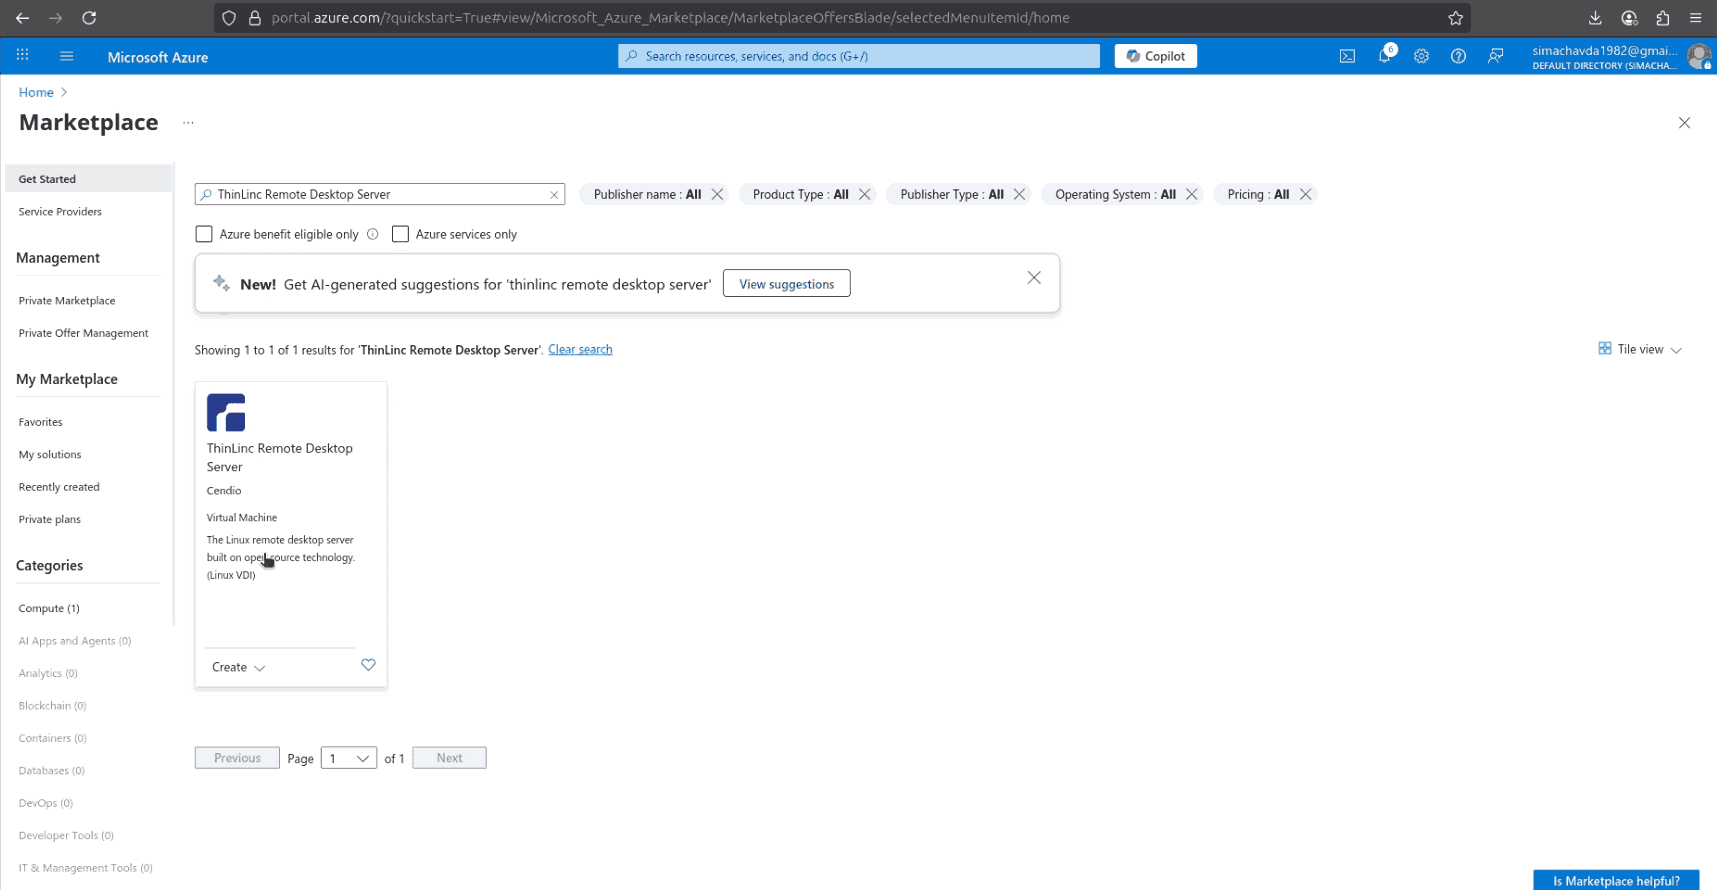The image size is (1717, 890).
Task: Open portal settings gear icon
Action: tap(1421, 57)
